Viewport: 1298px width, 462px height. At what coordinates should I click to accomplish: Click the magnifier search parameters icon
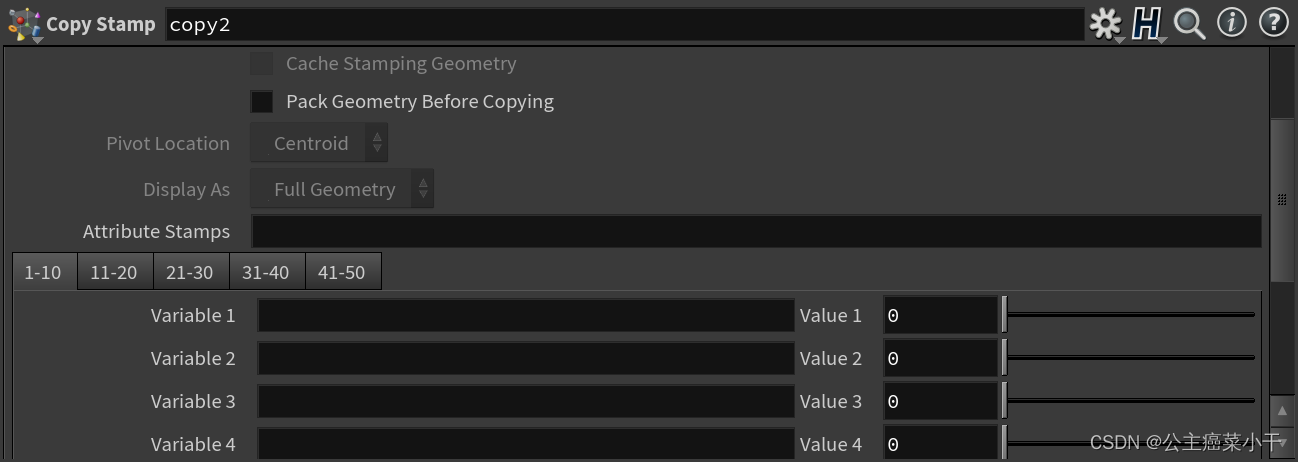tap(1189, 24)
